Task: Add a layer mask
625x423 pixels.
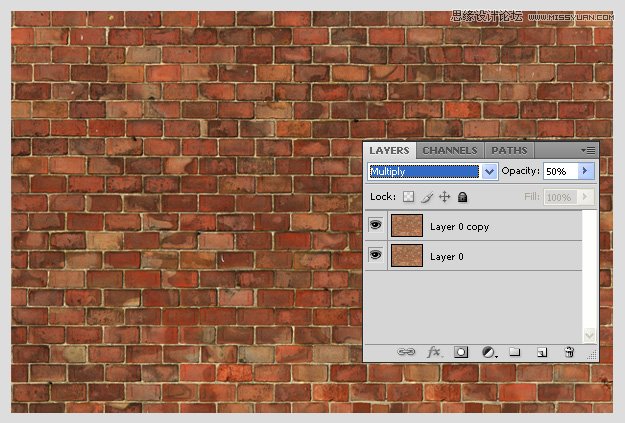Action: [x=461, y=352]
